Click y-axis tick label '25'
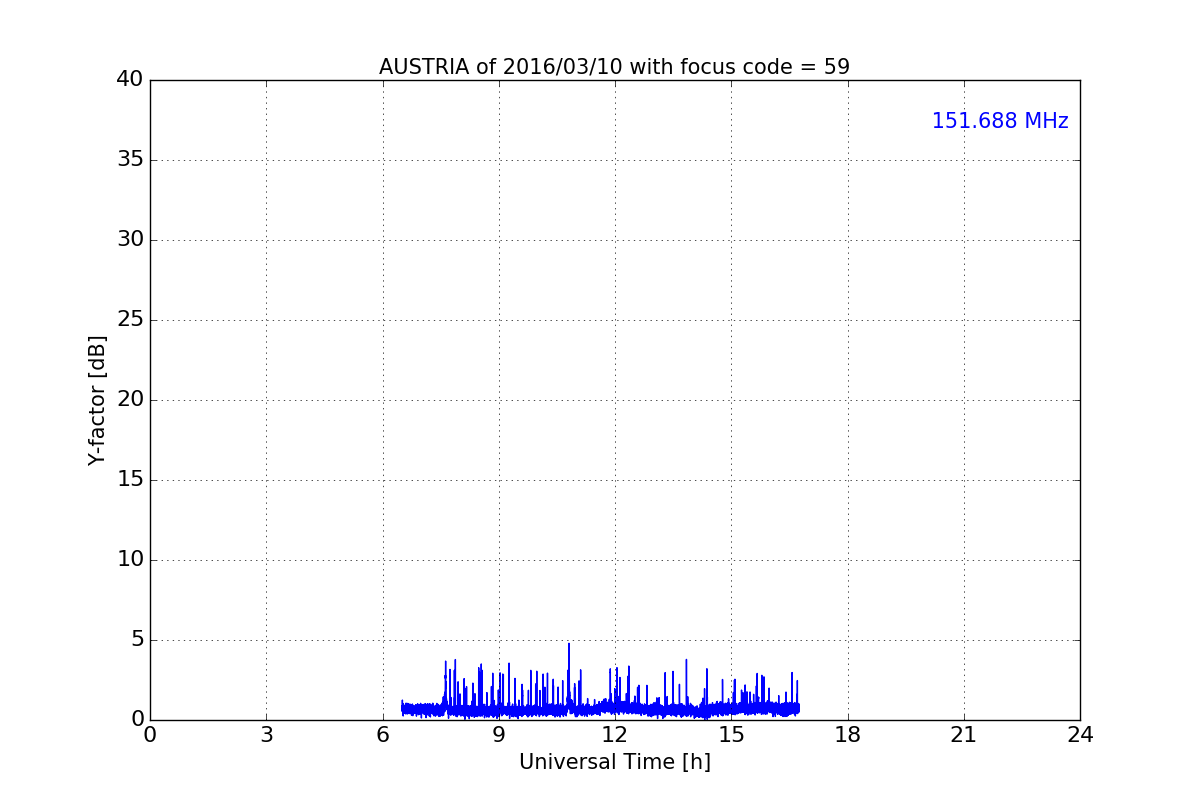This screenshot has height=800, width=1200. pos(130,320)
